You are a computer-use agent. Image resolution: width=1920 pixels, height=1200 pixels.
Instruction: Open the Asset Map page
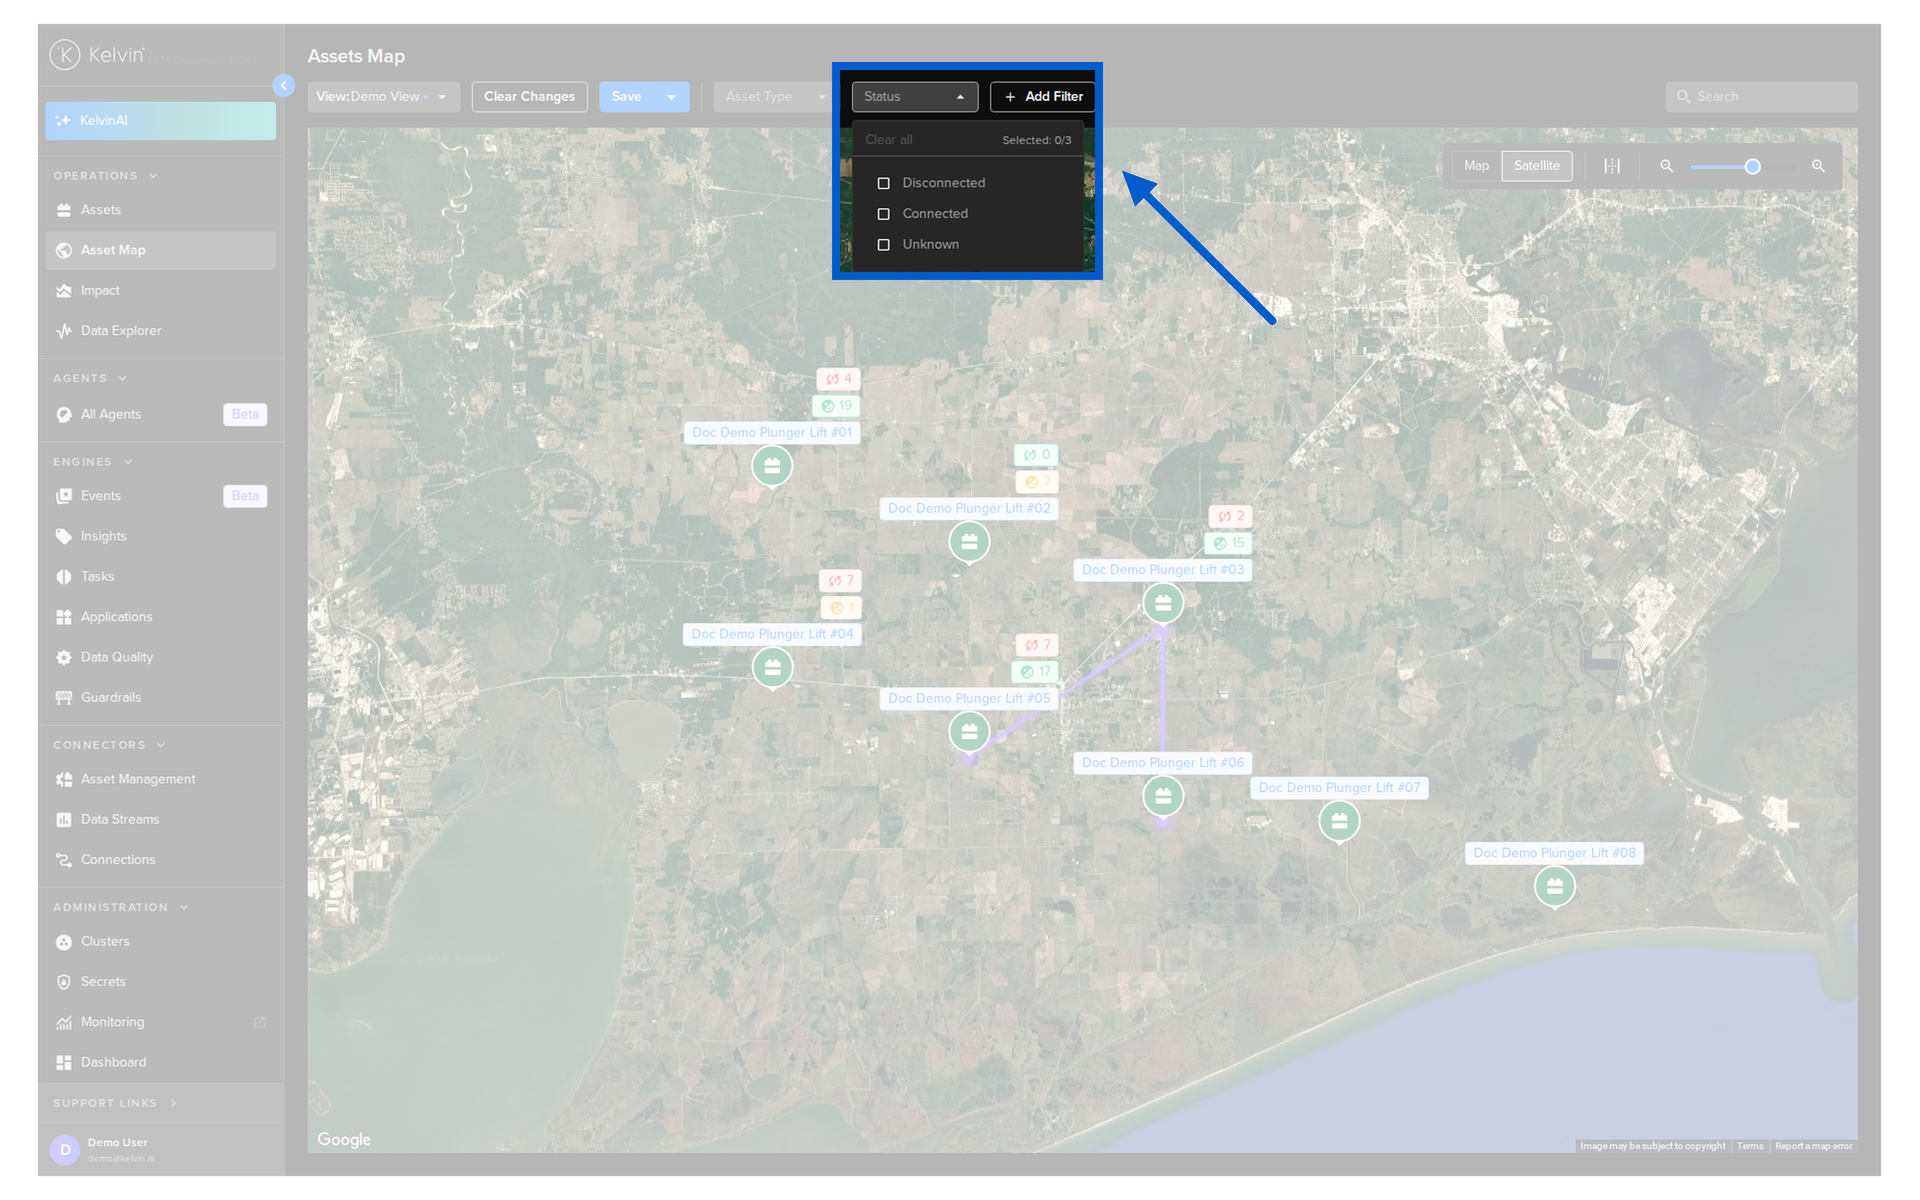(x=160, y=250)
